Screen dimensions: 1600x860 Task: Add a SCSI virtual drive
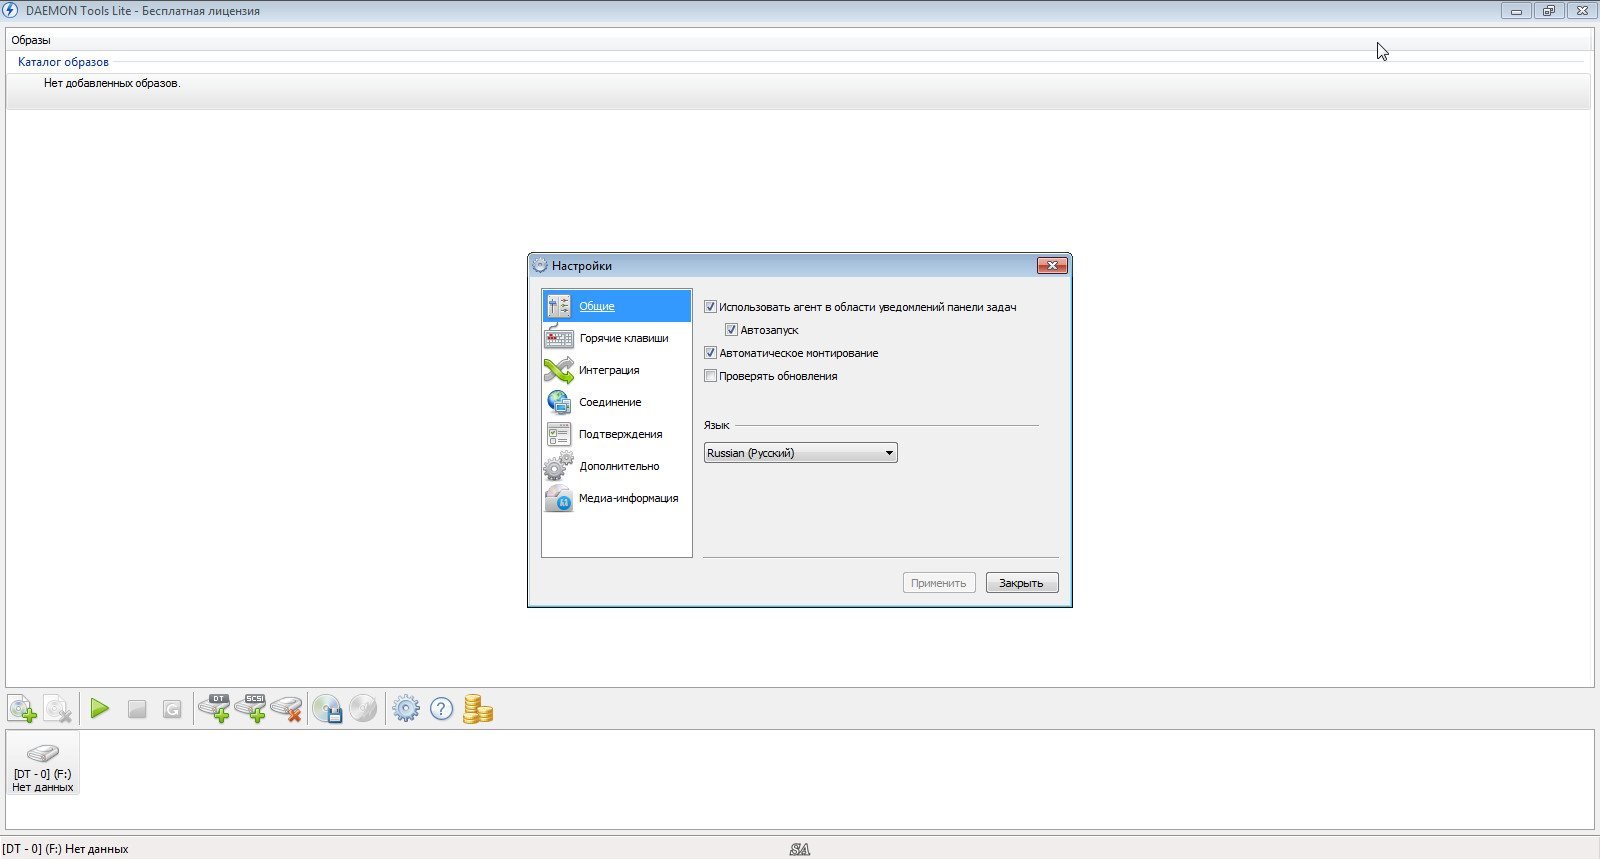click(x=250, y=709)
